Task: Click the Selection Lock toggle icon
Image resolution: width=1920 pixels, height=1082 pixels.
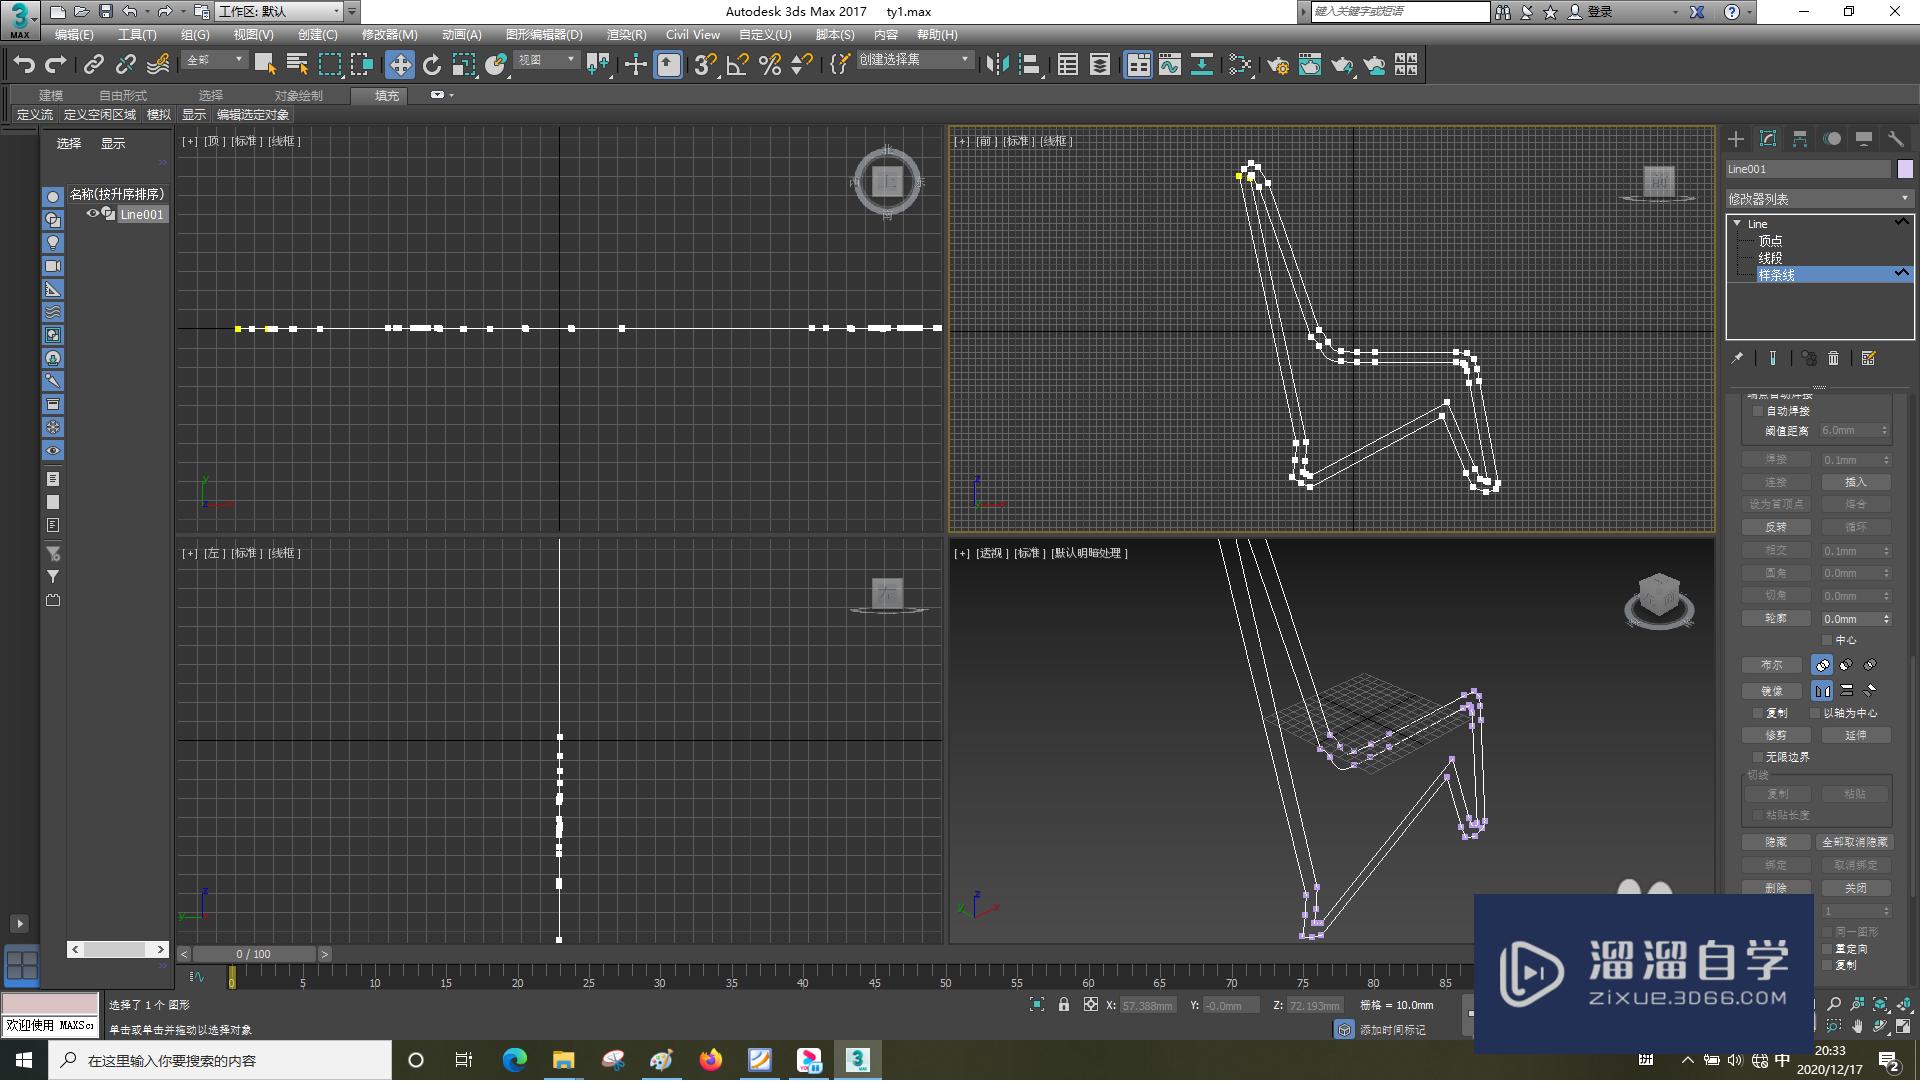Action: (x=1064, y=1005)
